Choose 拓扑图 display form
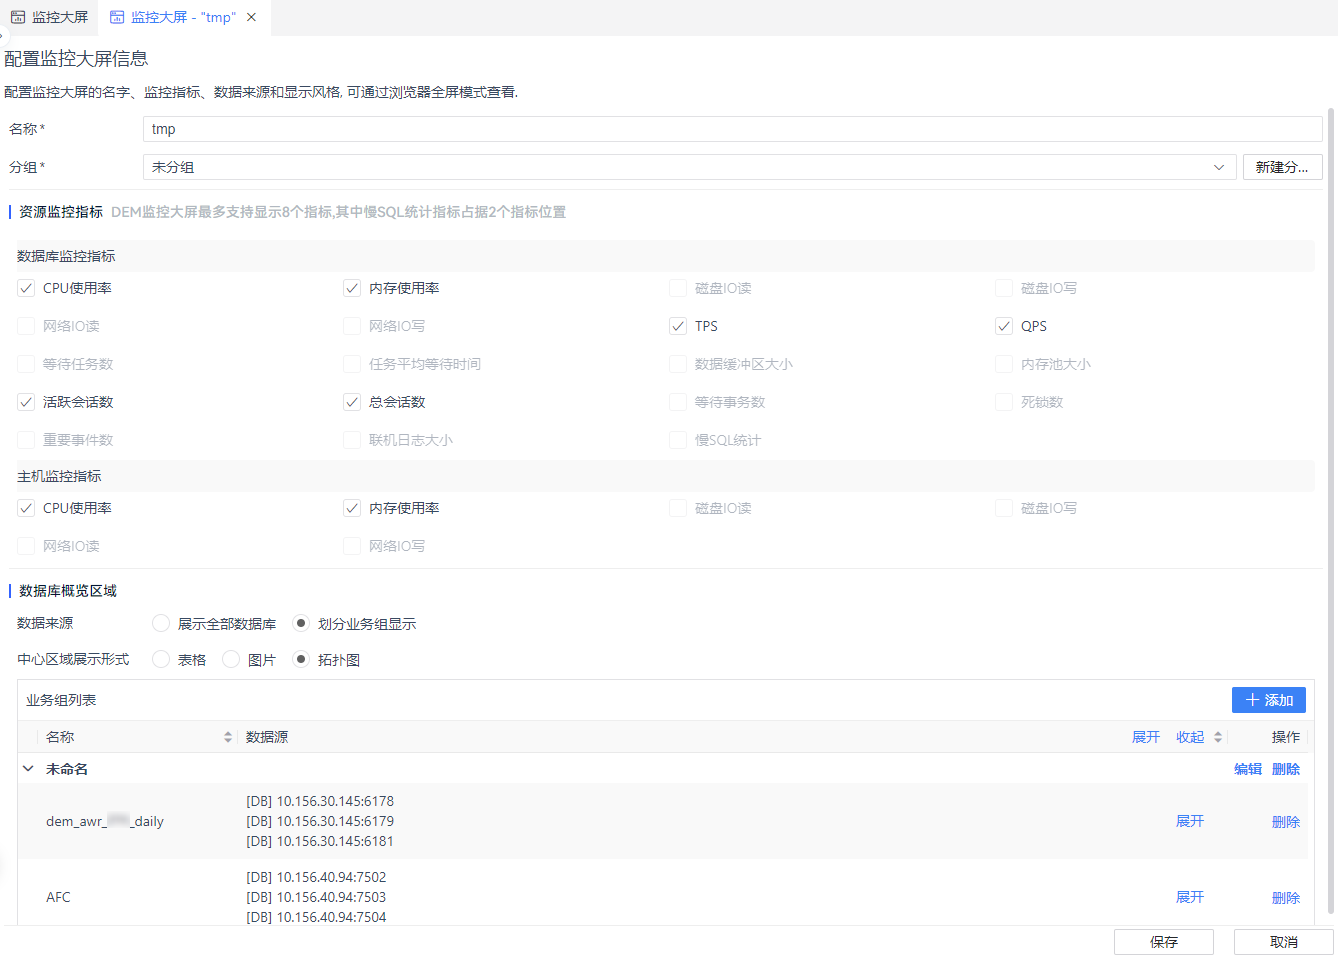 tap(301, 659)
